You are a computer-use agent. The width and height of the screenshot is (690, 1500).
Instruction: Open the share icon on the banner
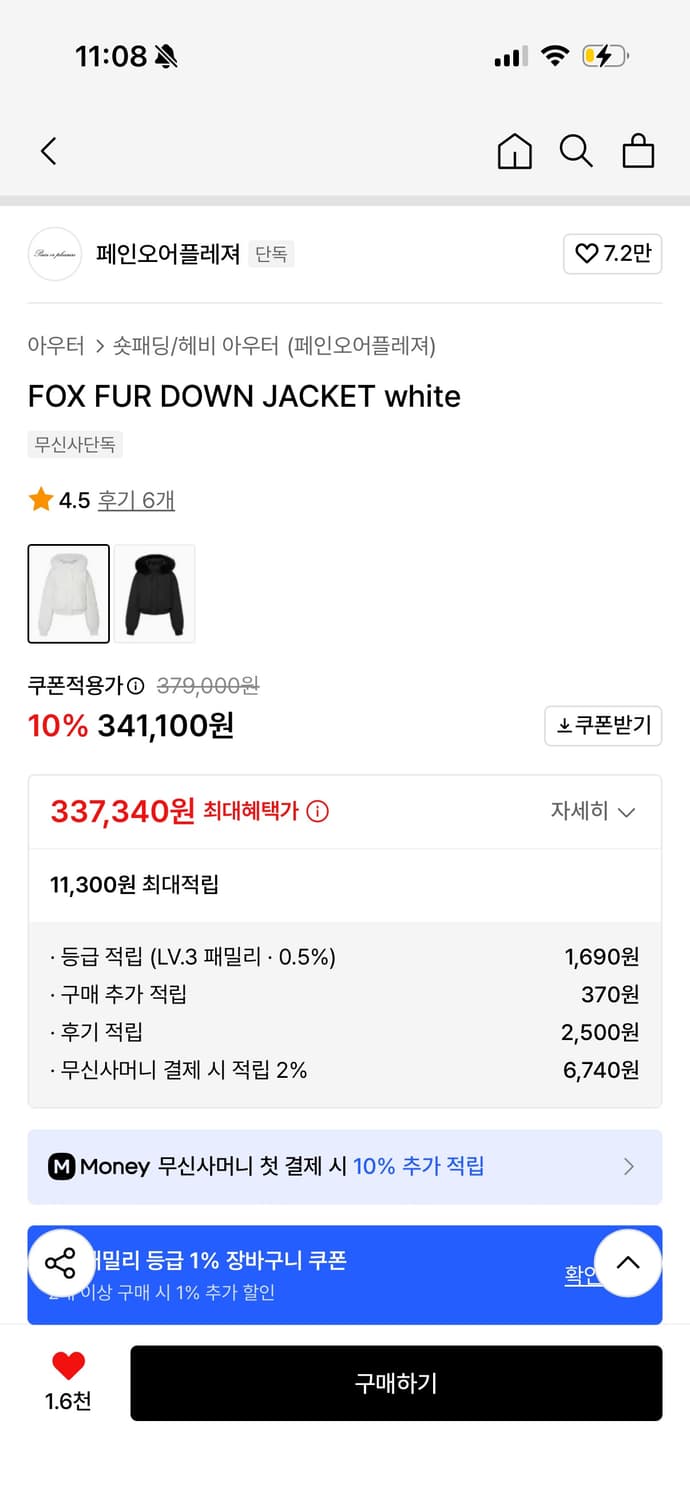tap(61, 1263)
